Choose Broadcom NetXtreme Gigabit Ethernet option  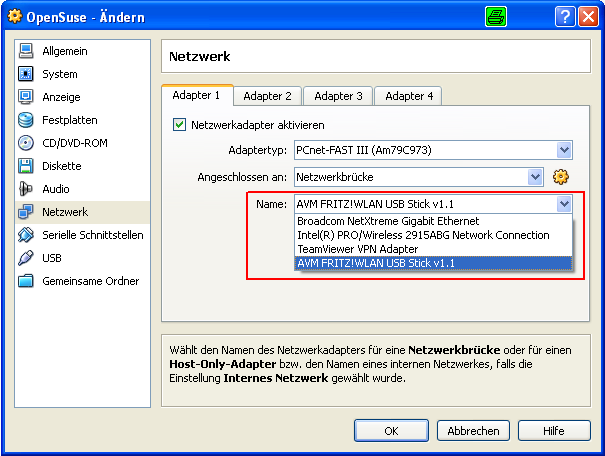pyautogui.click(x=388, y=221)
